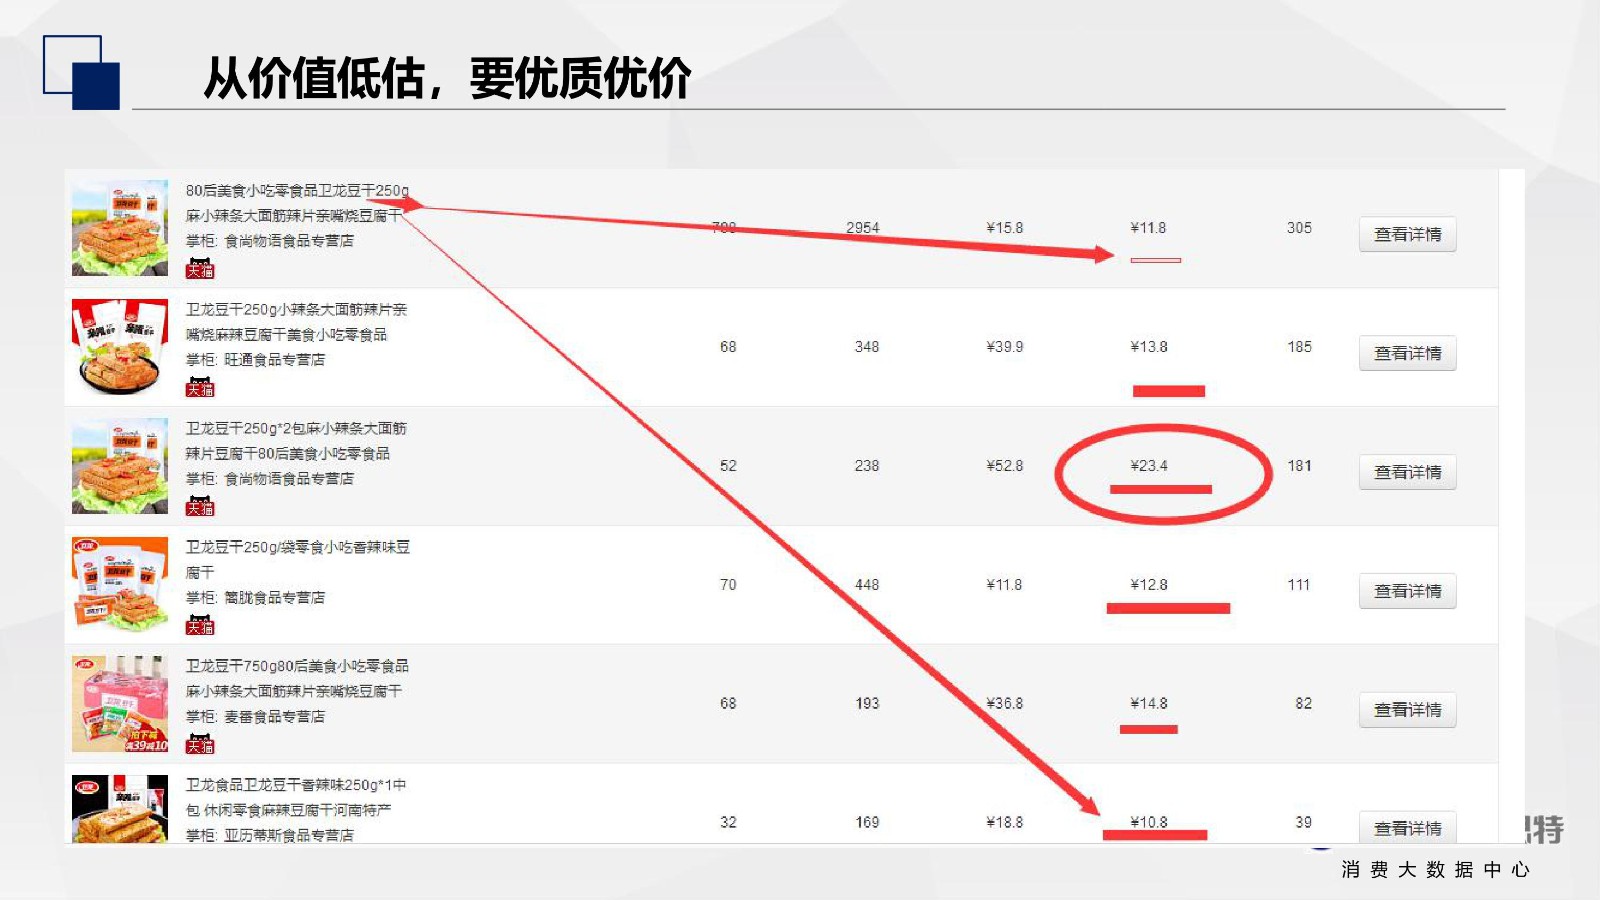The height and width of the screenshot is (900, 1600).
Task: Select value 348 cell
Action: pyautogui.click(x=867, y=347)
